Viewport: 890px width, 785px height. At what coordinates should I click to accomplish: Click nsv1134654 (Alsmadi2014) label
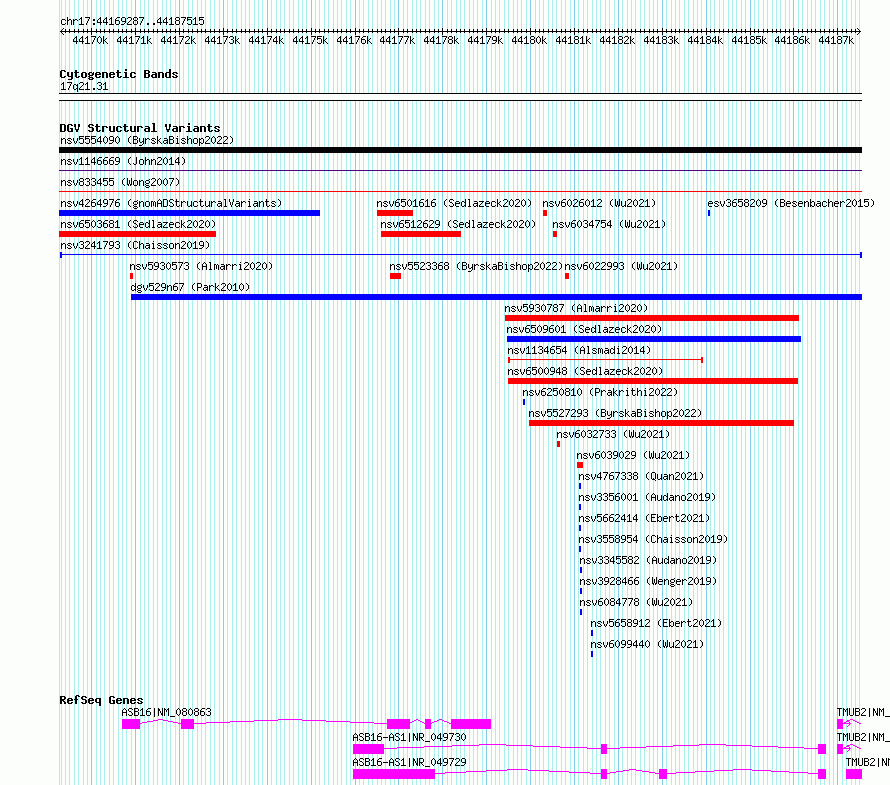[x=579, y=350]
